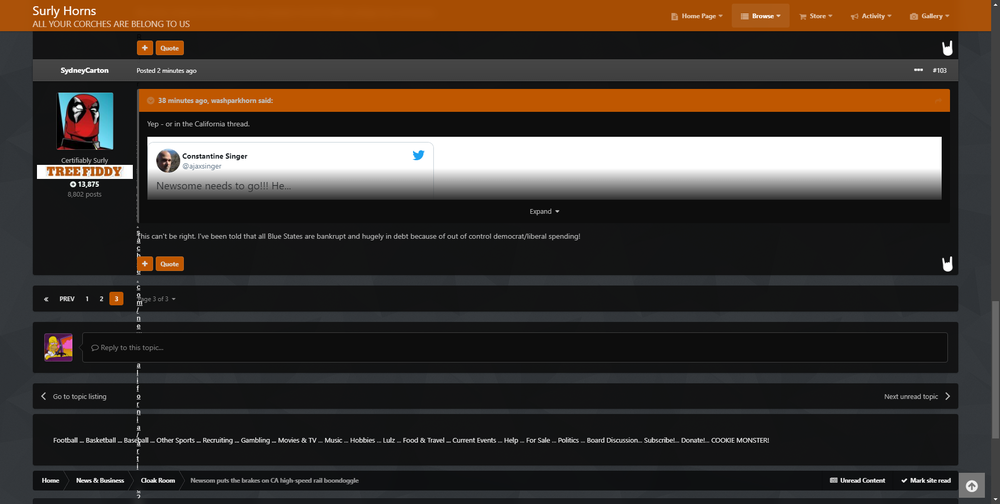The width and height of the screenshot is (1000, 504).
Task: Click the Gambling forum link
Action: click(255, 440)
